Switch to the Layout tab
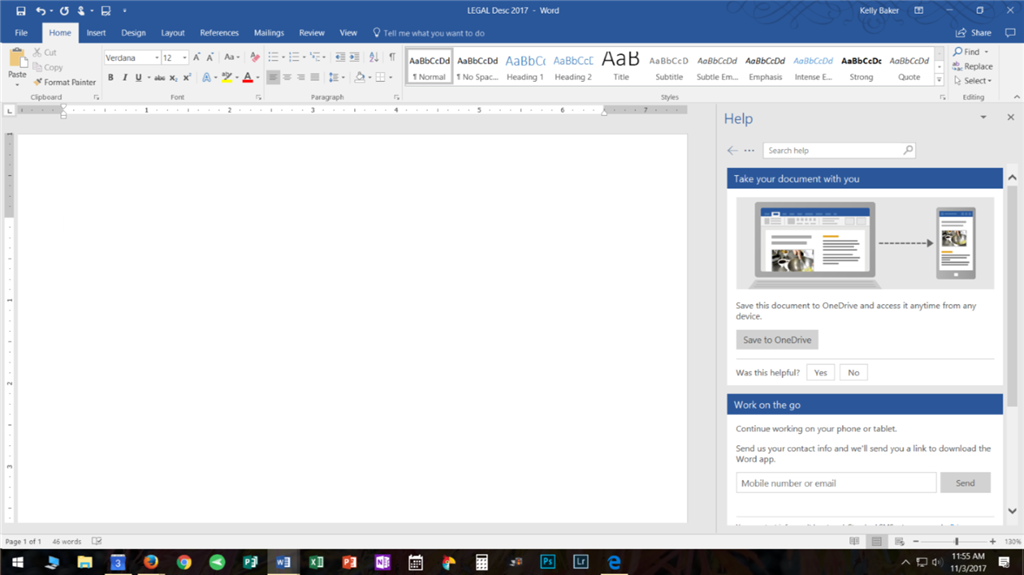 [x=172, y=33]
